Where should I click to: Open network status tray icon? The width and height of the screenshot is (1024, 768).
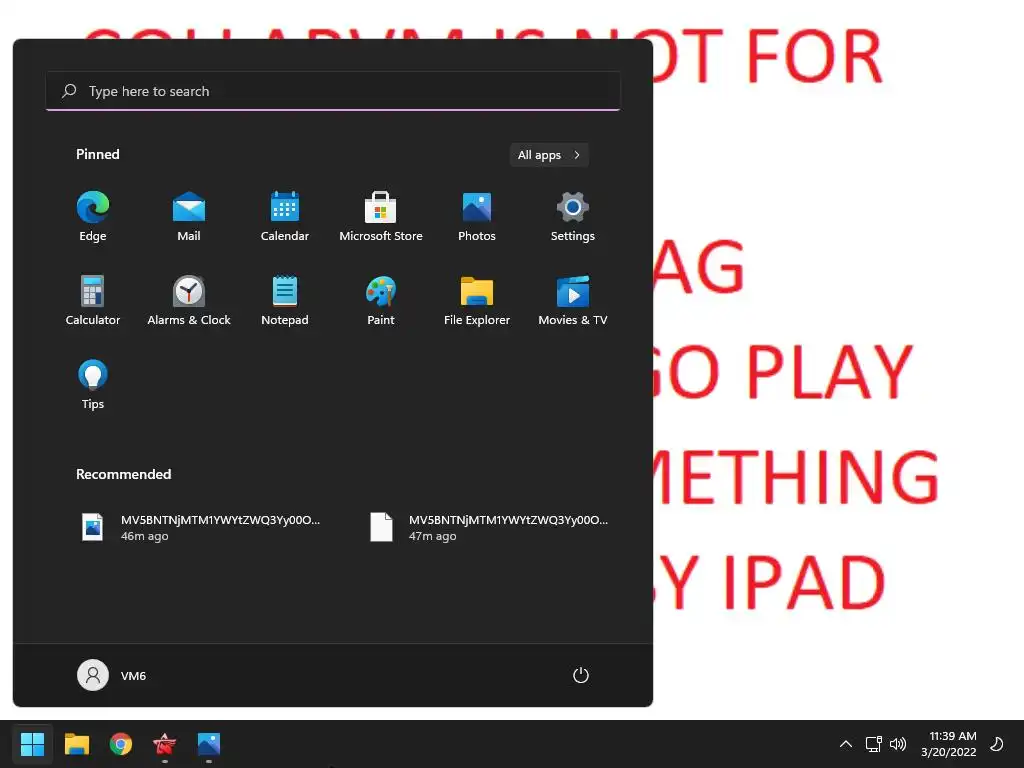click(x=873, y=744)
